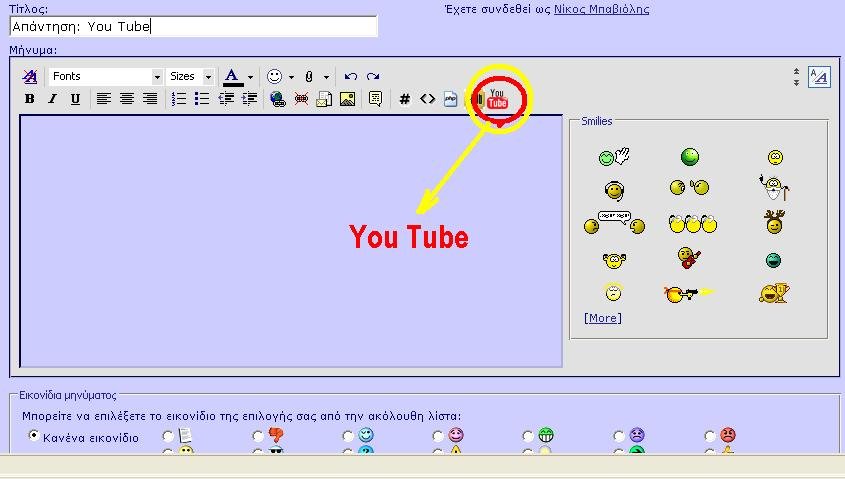Switch editor mode with the A/A icon
The width and height of the screenshot is (845, 479).
tap(819, 77)
